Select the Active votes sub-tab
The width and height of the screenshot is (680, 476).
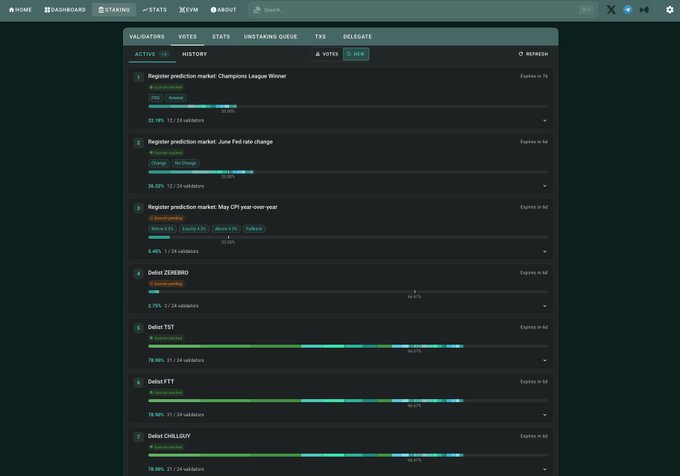[x=152, y=54]
